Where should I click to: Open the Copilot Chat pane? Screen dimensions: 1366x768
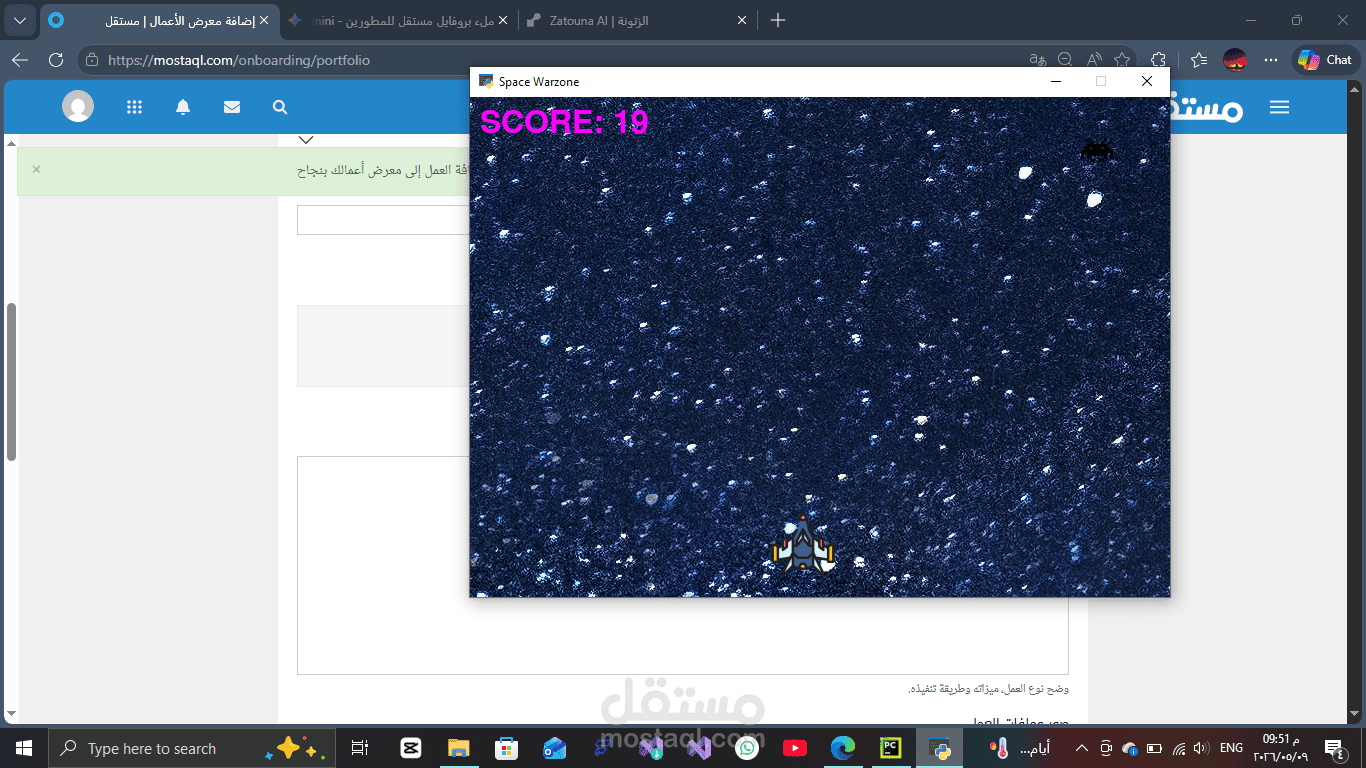pos(1326,60)
